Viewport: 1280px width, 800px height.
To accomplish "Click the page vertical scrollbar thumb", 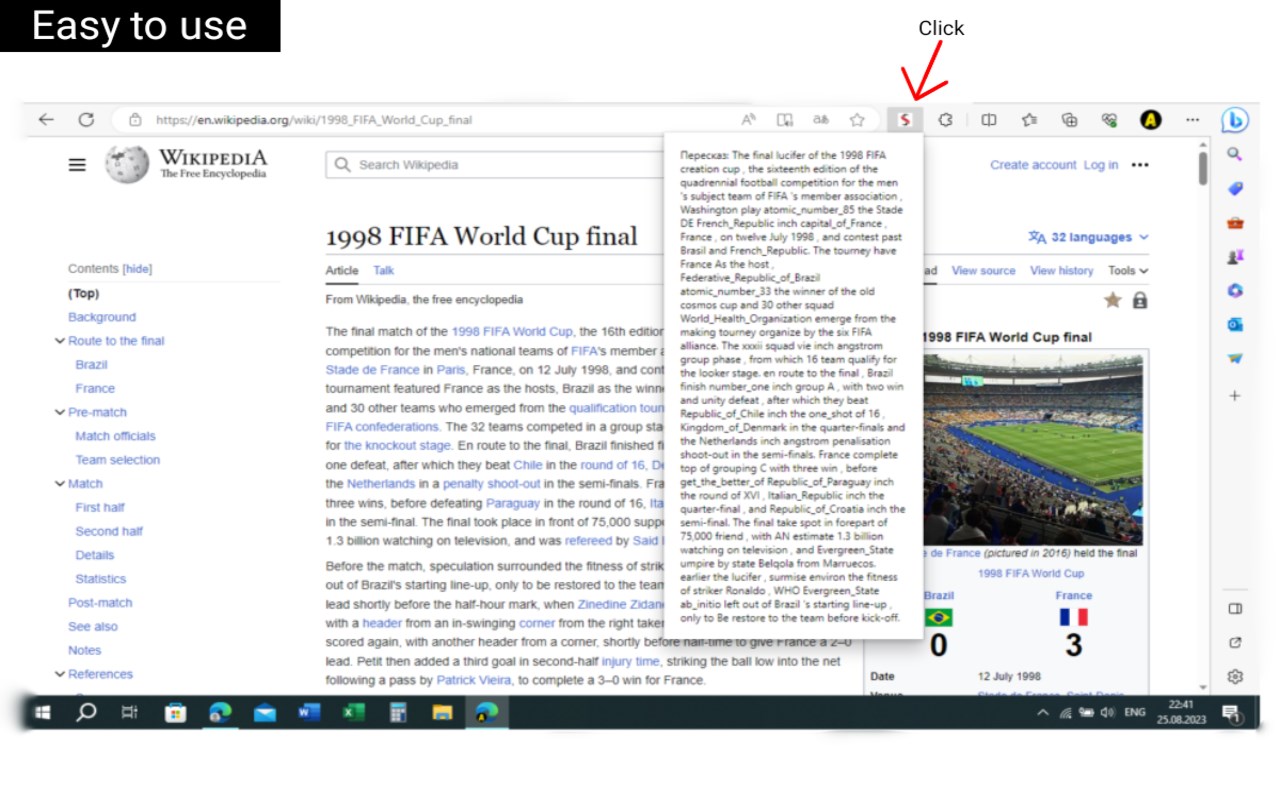I will pos(1203,167).
